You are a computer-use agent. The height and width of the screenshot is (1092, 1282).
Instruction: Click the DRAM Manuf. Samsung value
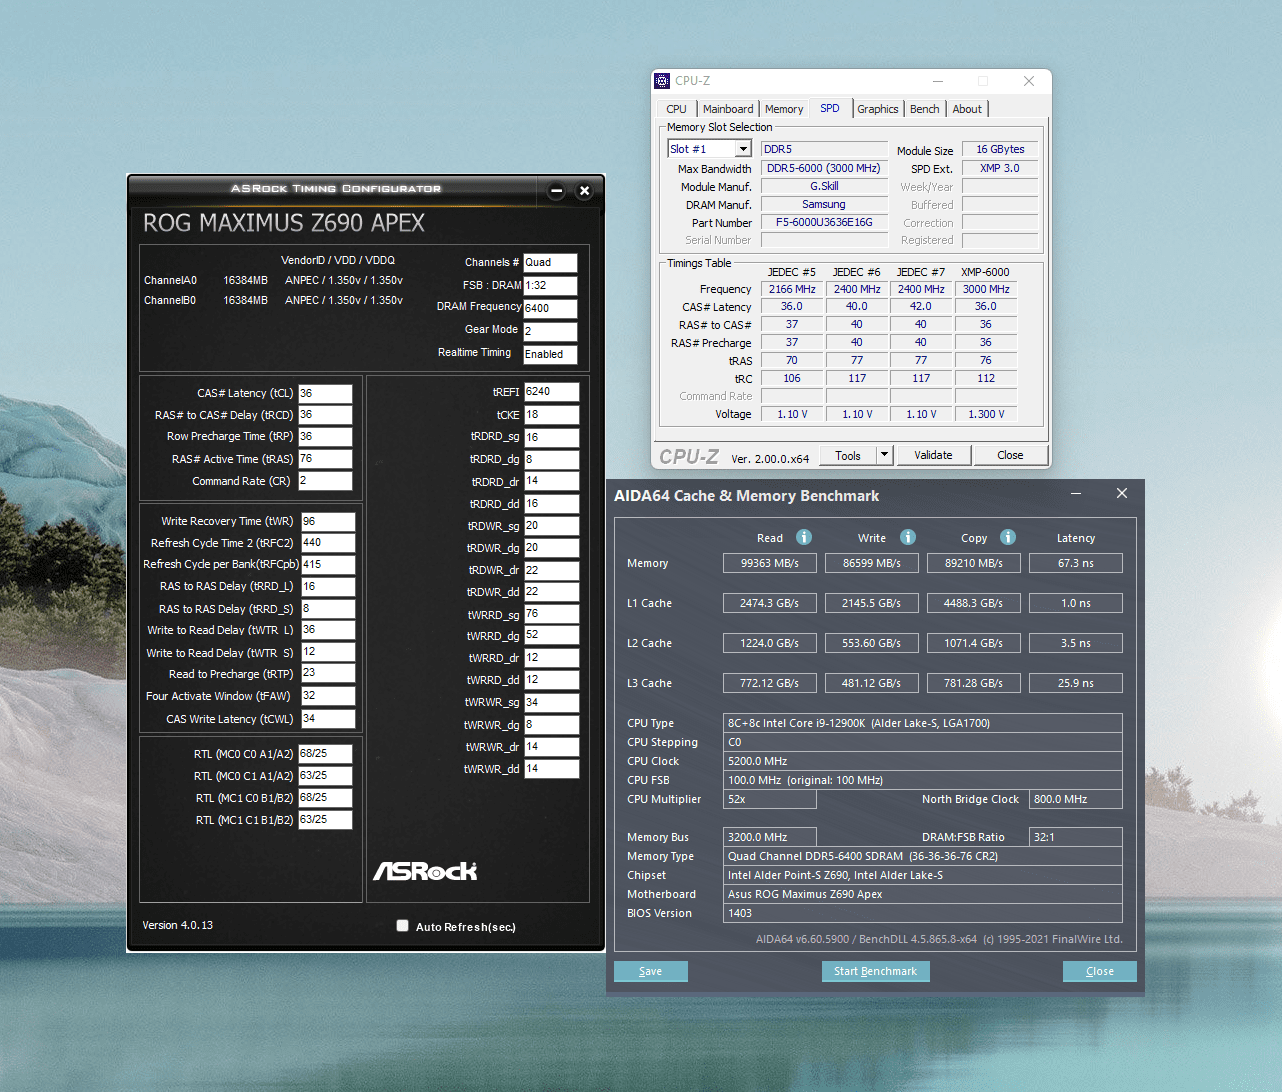coord(824,204)
